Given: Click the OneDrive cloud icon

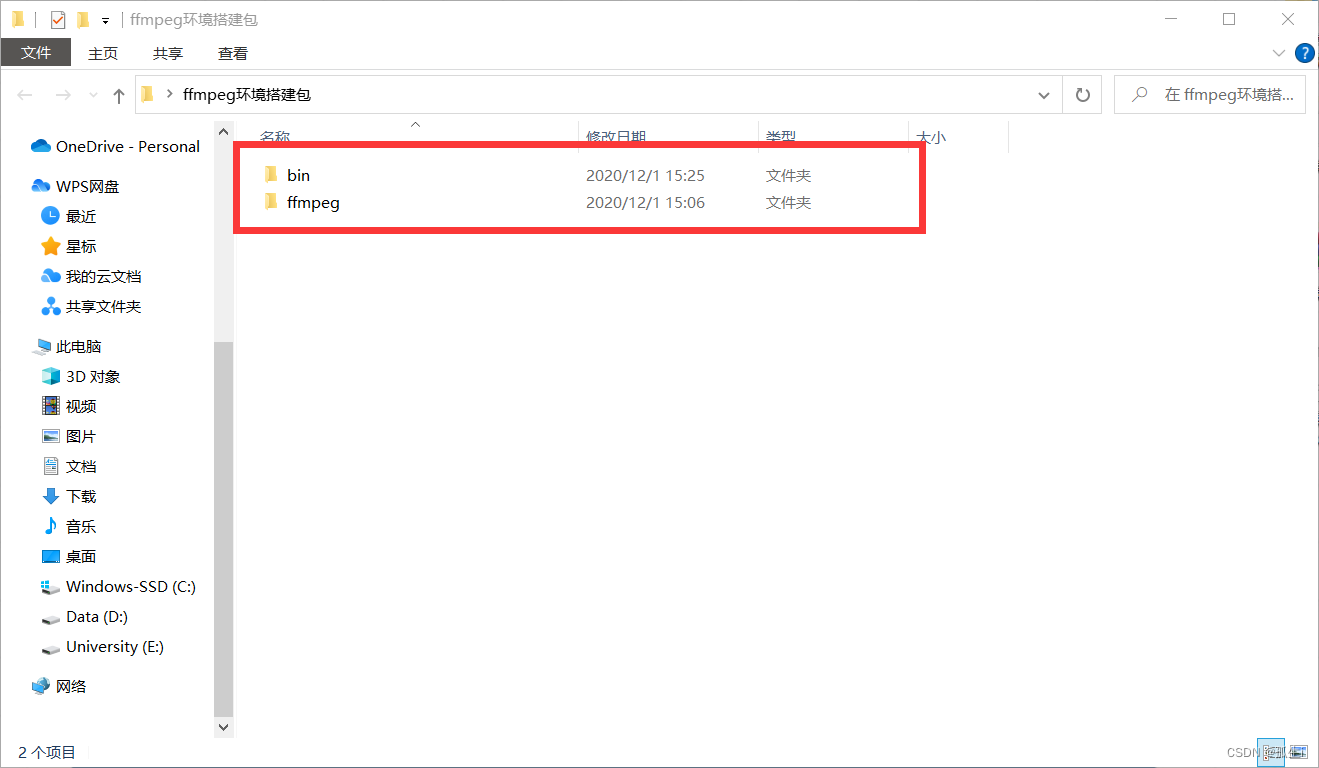Looking at the screenshot, I should pos(41,146).
